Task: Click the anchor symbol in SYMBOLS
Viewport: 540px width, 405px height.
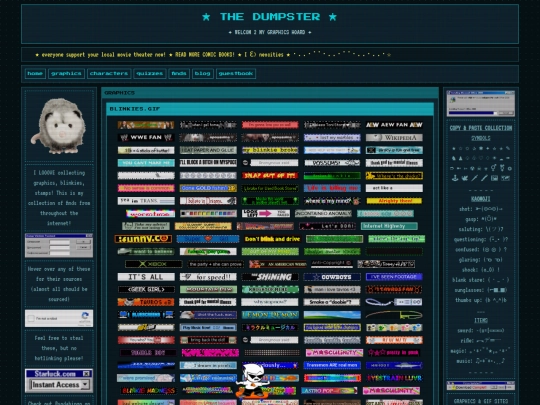Action: [455, 178]
